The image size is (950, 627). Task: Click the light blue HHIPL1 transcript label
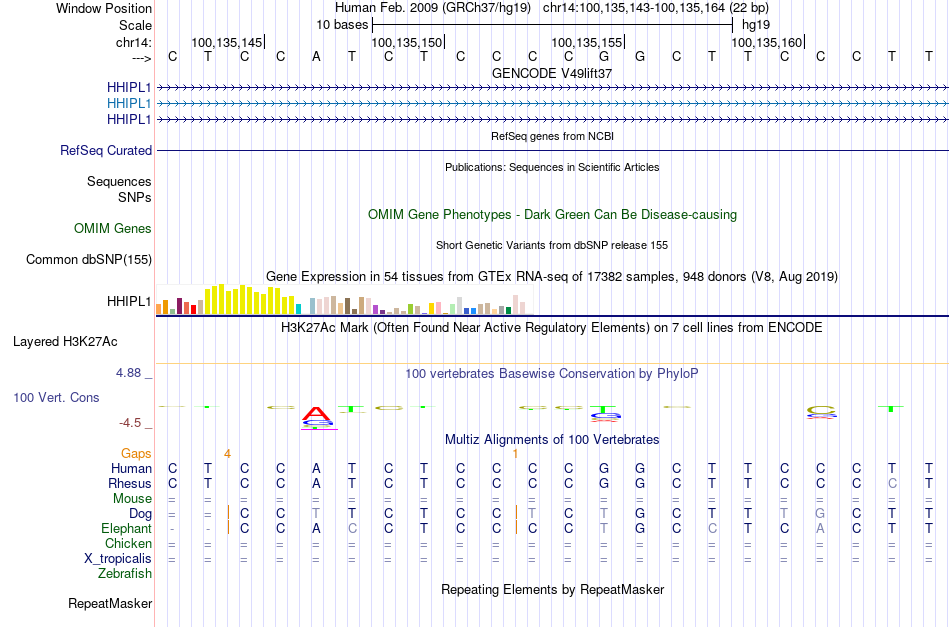click(128, 103)
